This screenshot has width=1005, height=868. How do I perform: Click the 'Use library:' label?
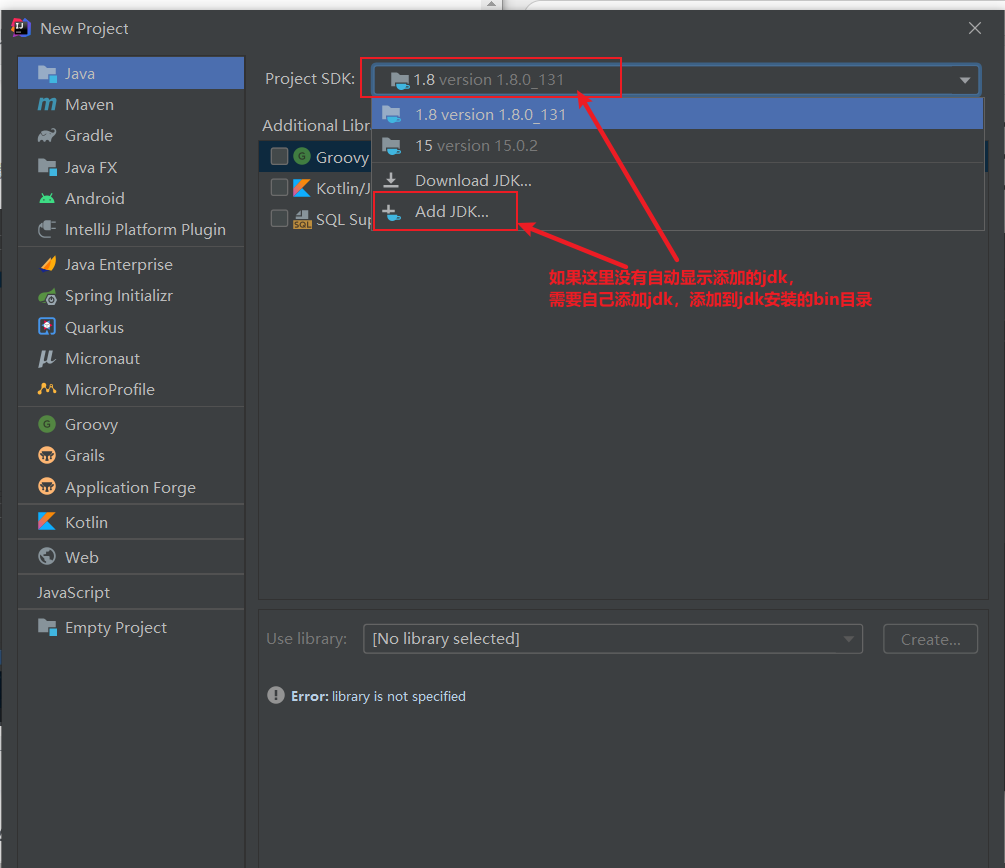point(306,638)
